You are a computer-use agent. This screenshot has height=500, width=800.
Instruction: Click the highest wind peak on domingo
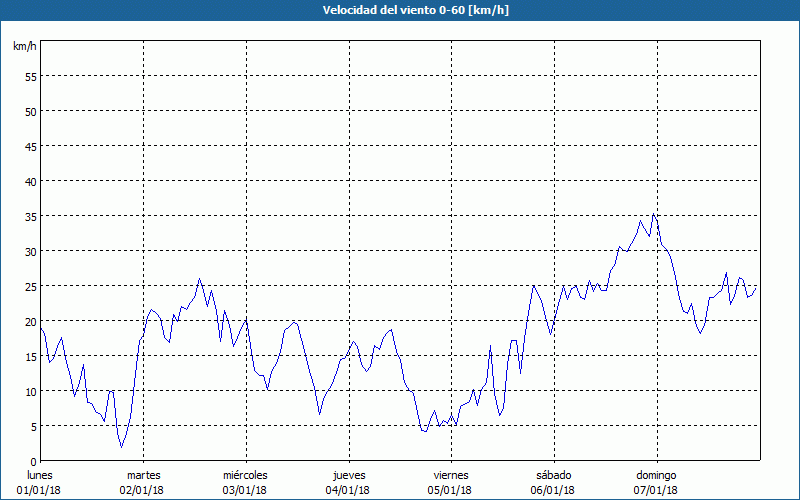point(654,213)
